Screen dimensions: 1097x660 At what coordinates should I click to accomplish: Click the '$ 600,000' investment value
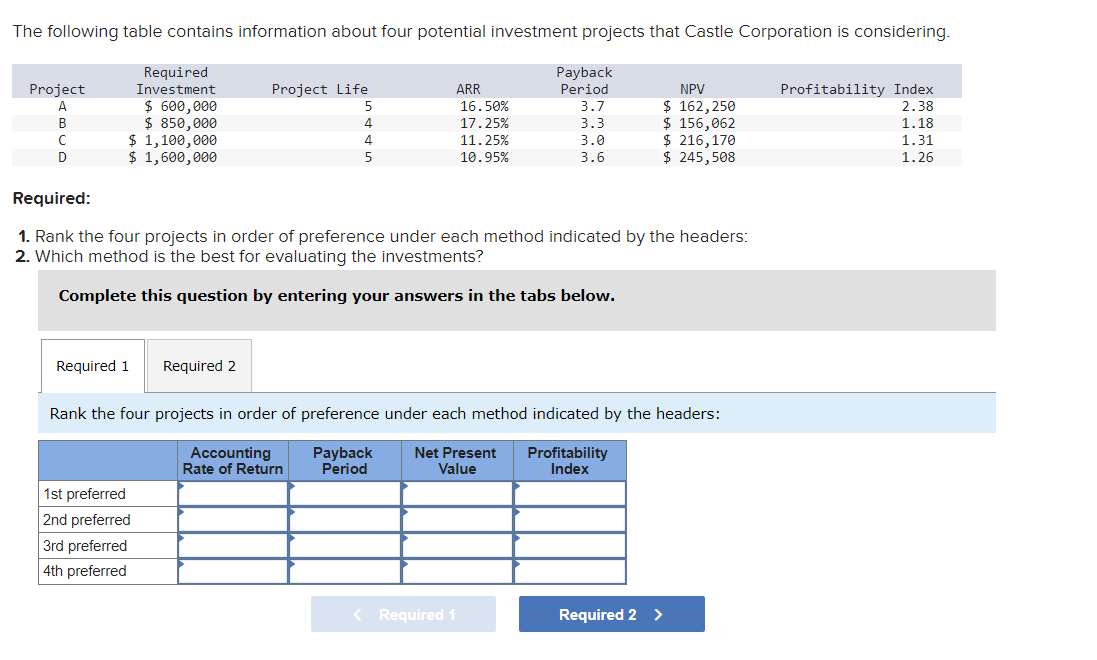[181, 106]
